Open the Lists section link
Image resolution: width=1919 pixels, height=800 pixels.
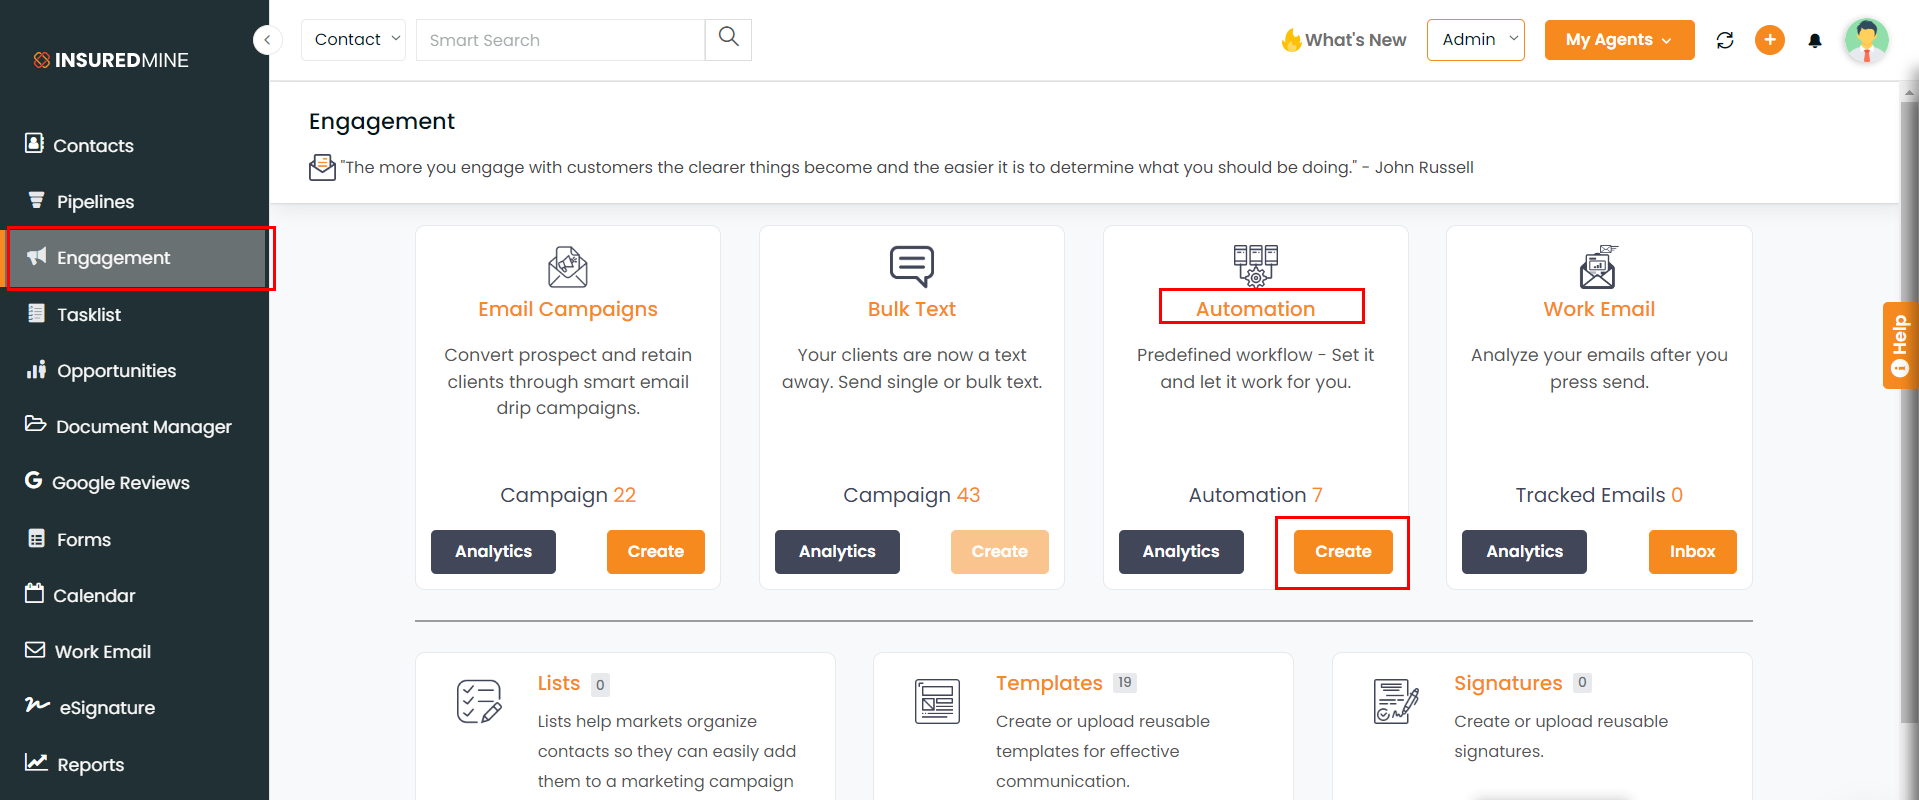coord(559,683)
